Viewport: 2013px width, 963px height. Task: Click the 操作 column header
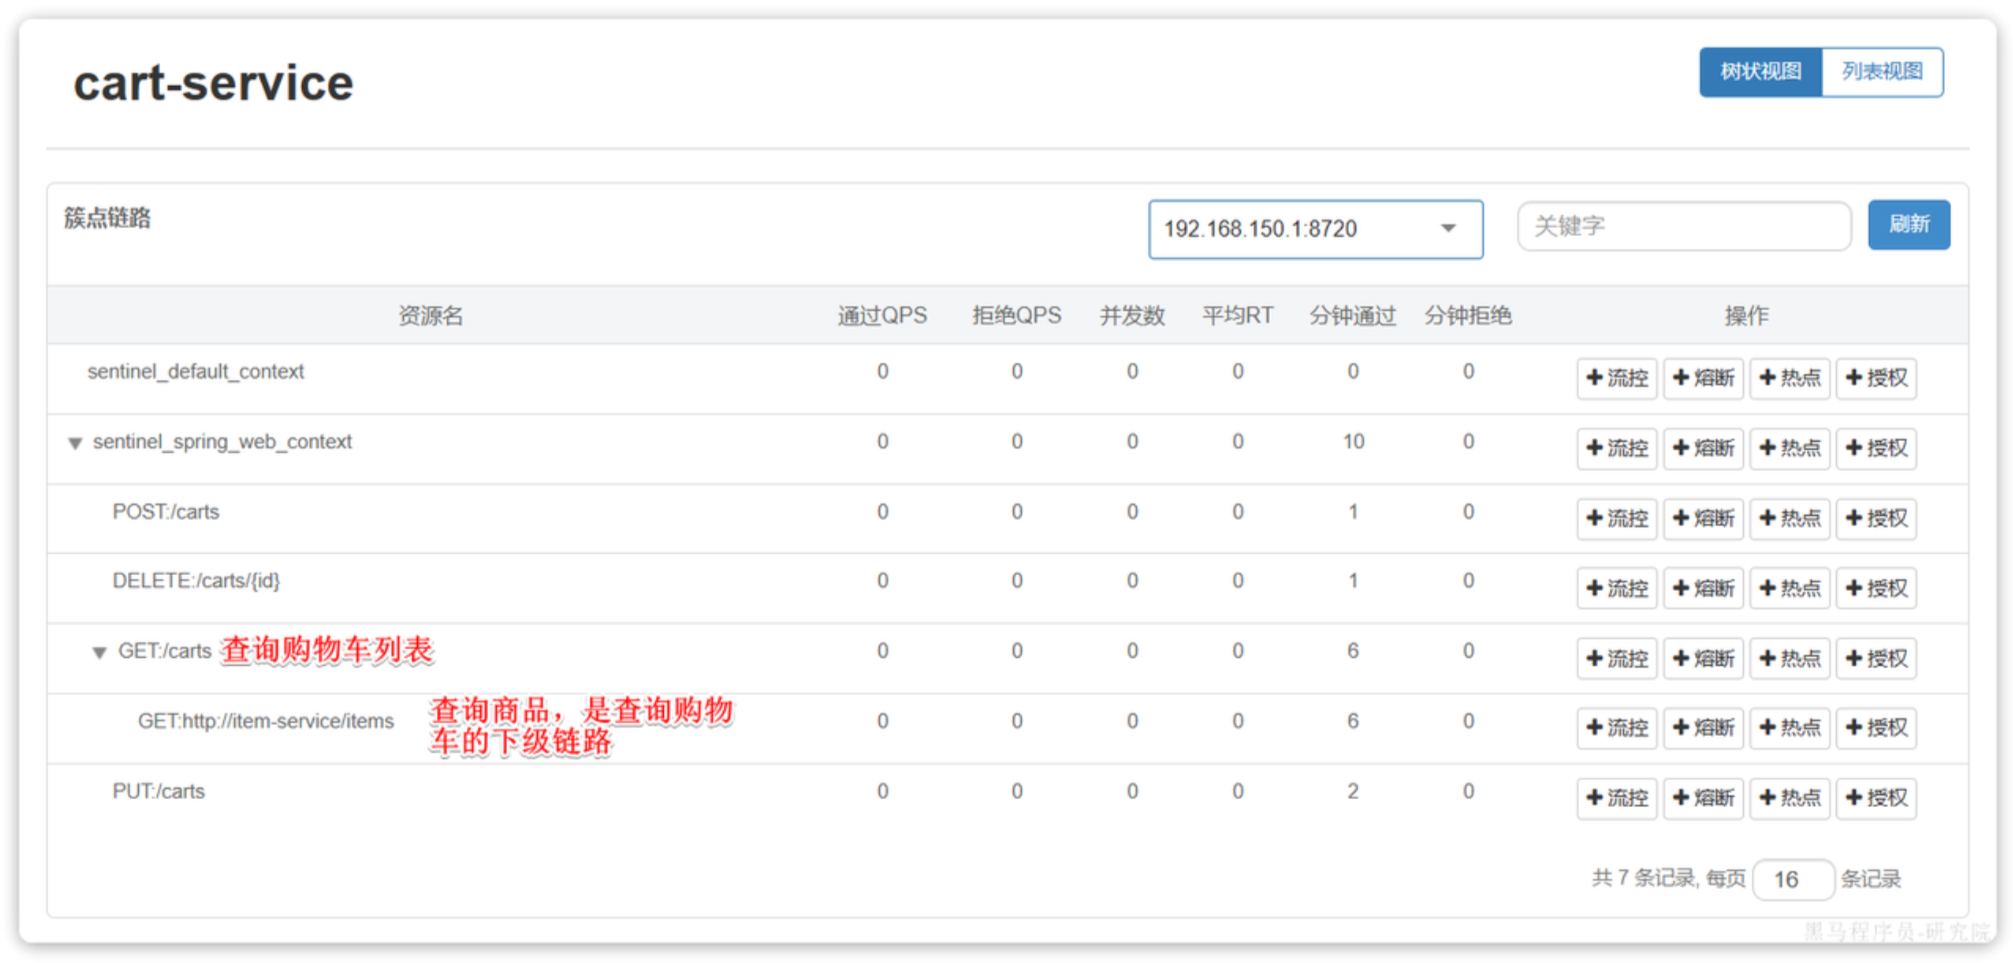pos(1746,316)
